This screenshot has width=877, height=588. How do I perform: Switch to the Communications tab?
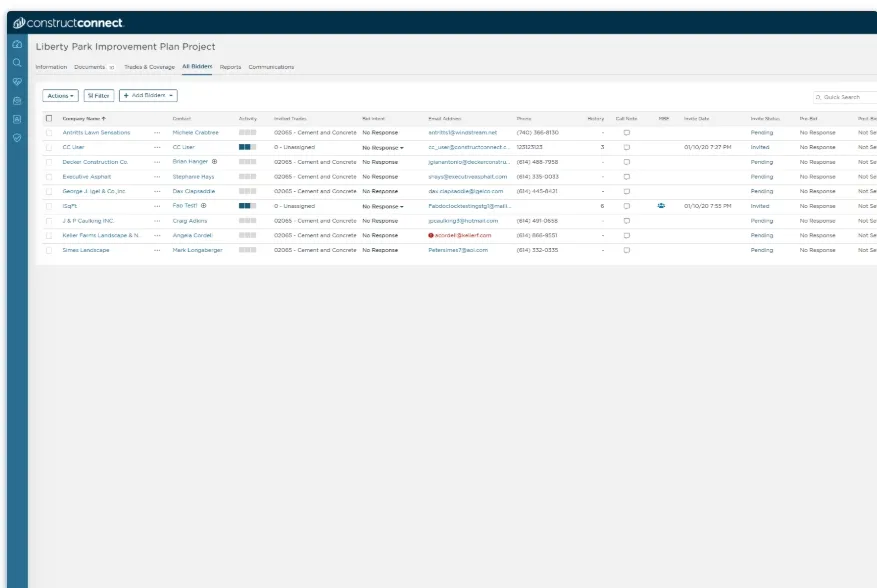tap(271, 67)
